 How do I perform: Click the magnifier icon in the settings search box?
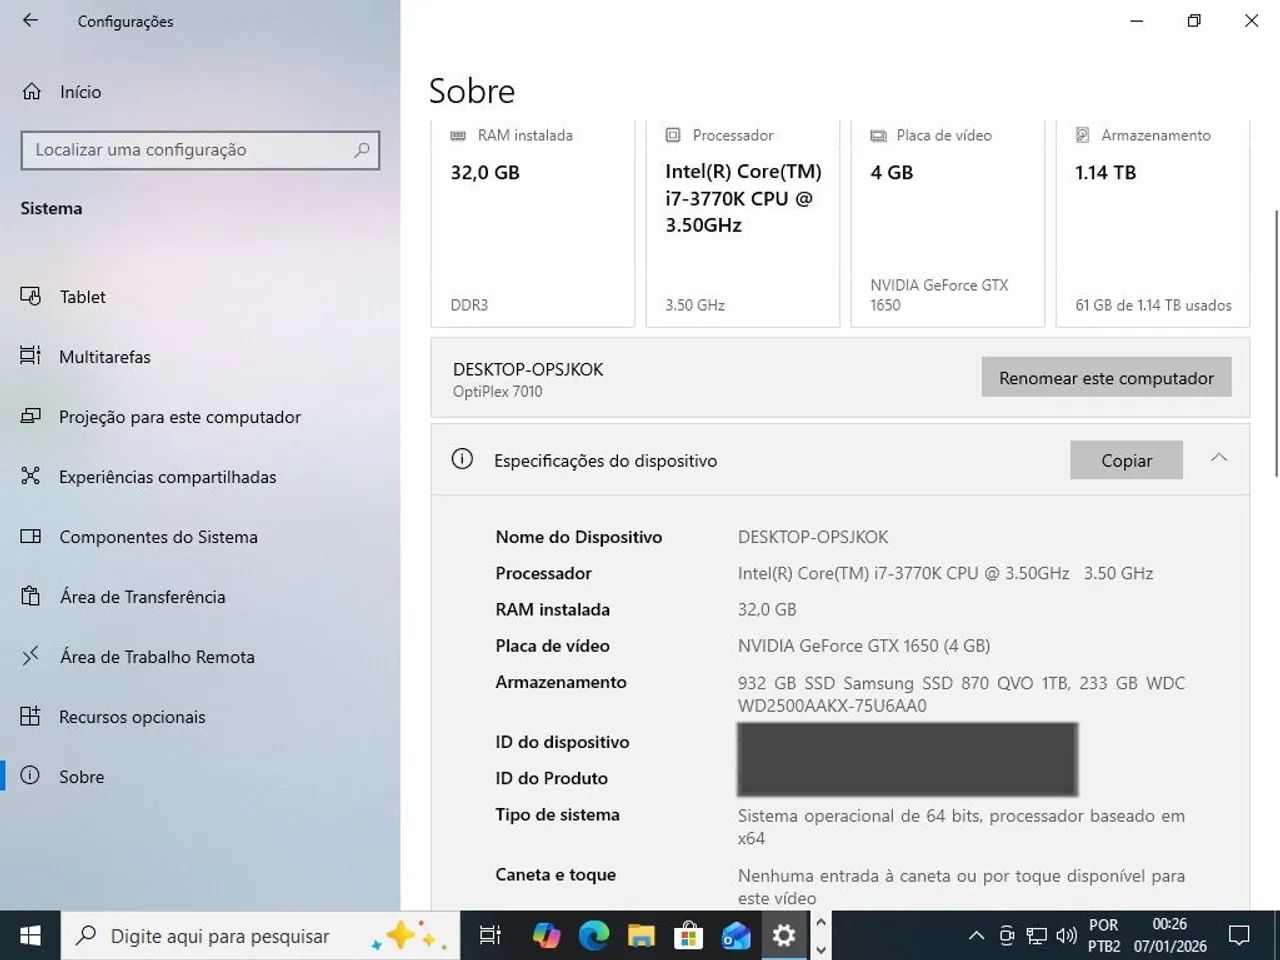361,150
